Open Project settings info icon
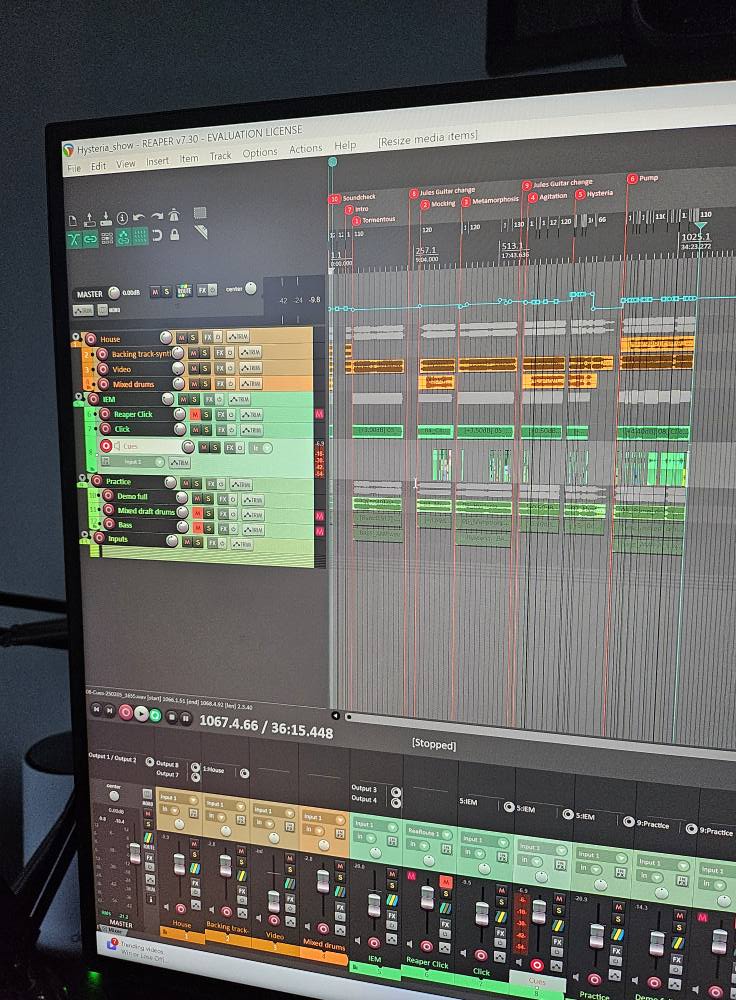 click(x=122, y=218)
